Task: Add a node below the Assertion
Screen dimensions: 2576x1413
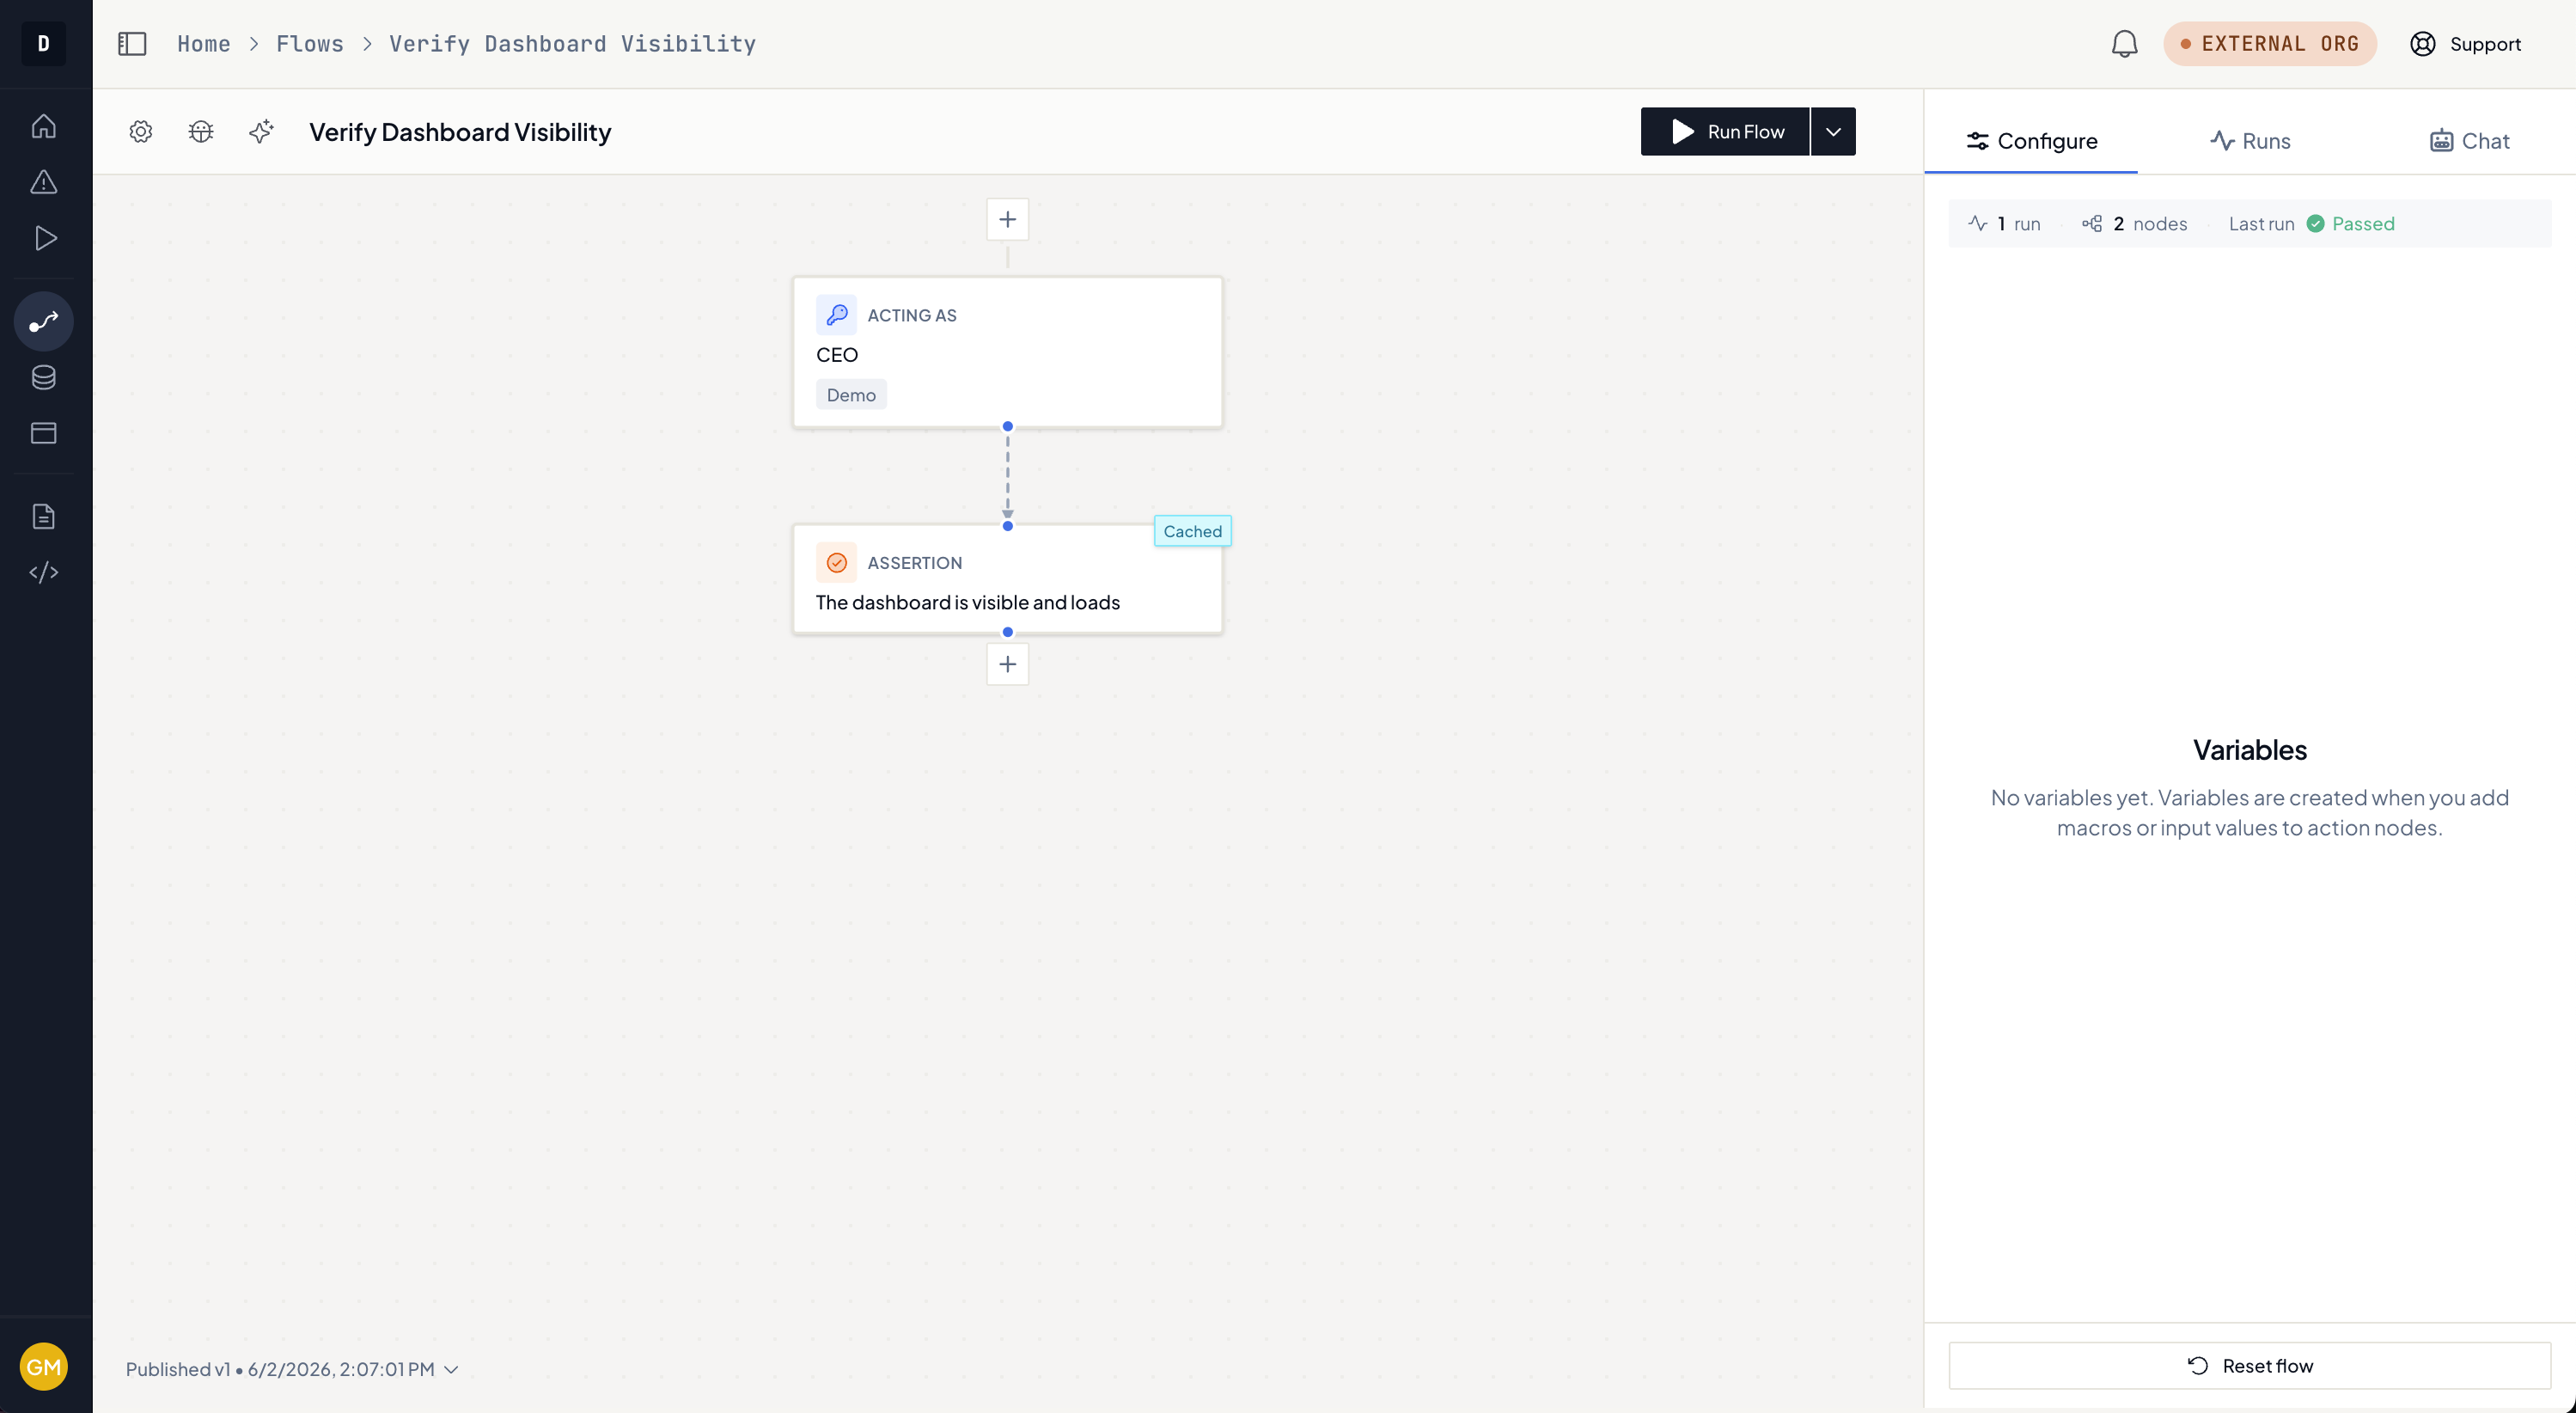Action: (x=1008, y=664)
